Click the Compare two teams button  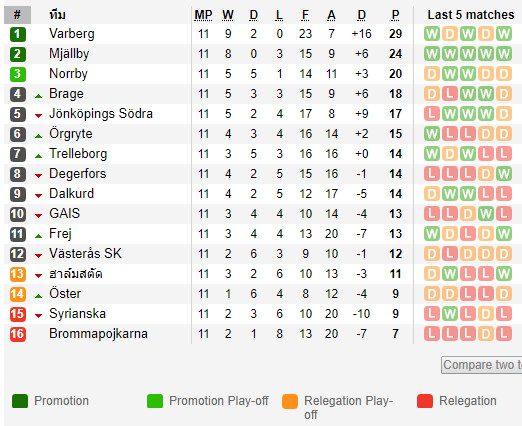coord(482,365)
